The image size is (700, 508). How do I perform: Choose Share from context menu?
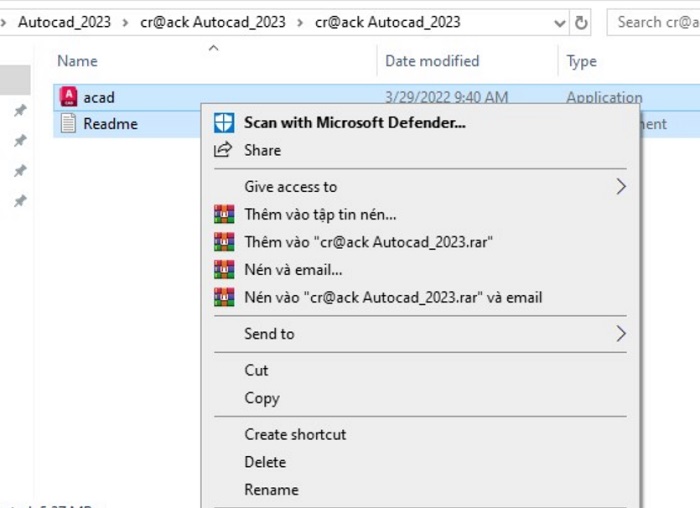click(x=421, y=150)
